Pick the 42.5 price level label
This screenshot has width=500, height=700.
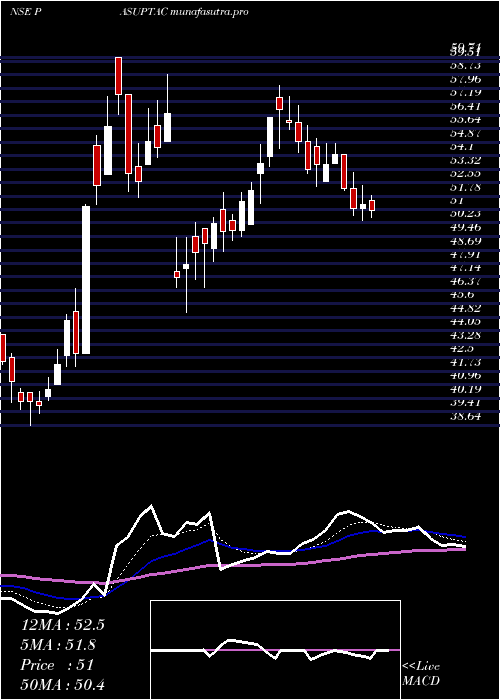pyautogui.click(x=461, y=348)
